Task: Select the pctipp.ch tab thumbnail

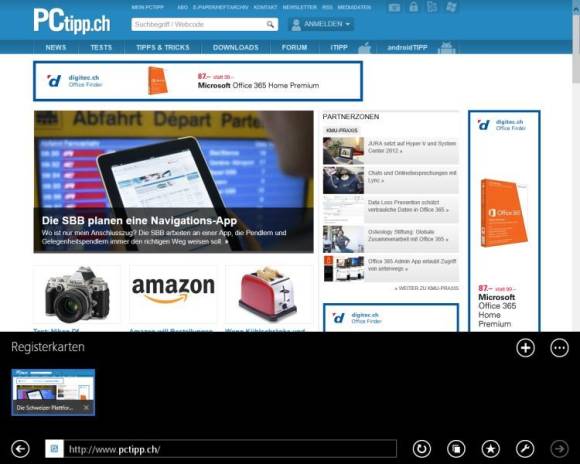Action: tap(53, 392)
